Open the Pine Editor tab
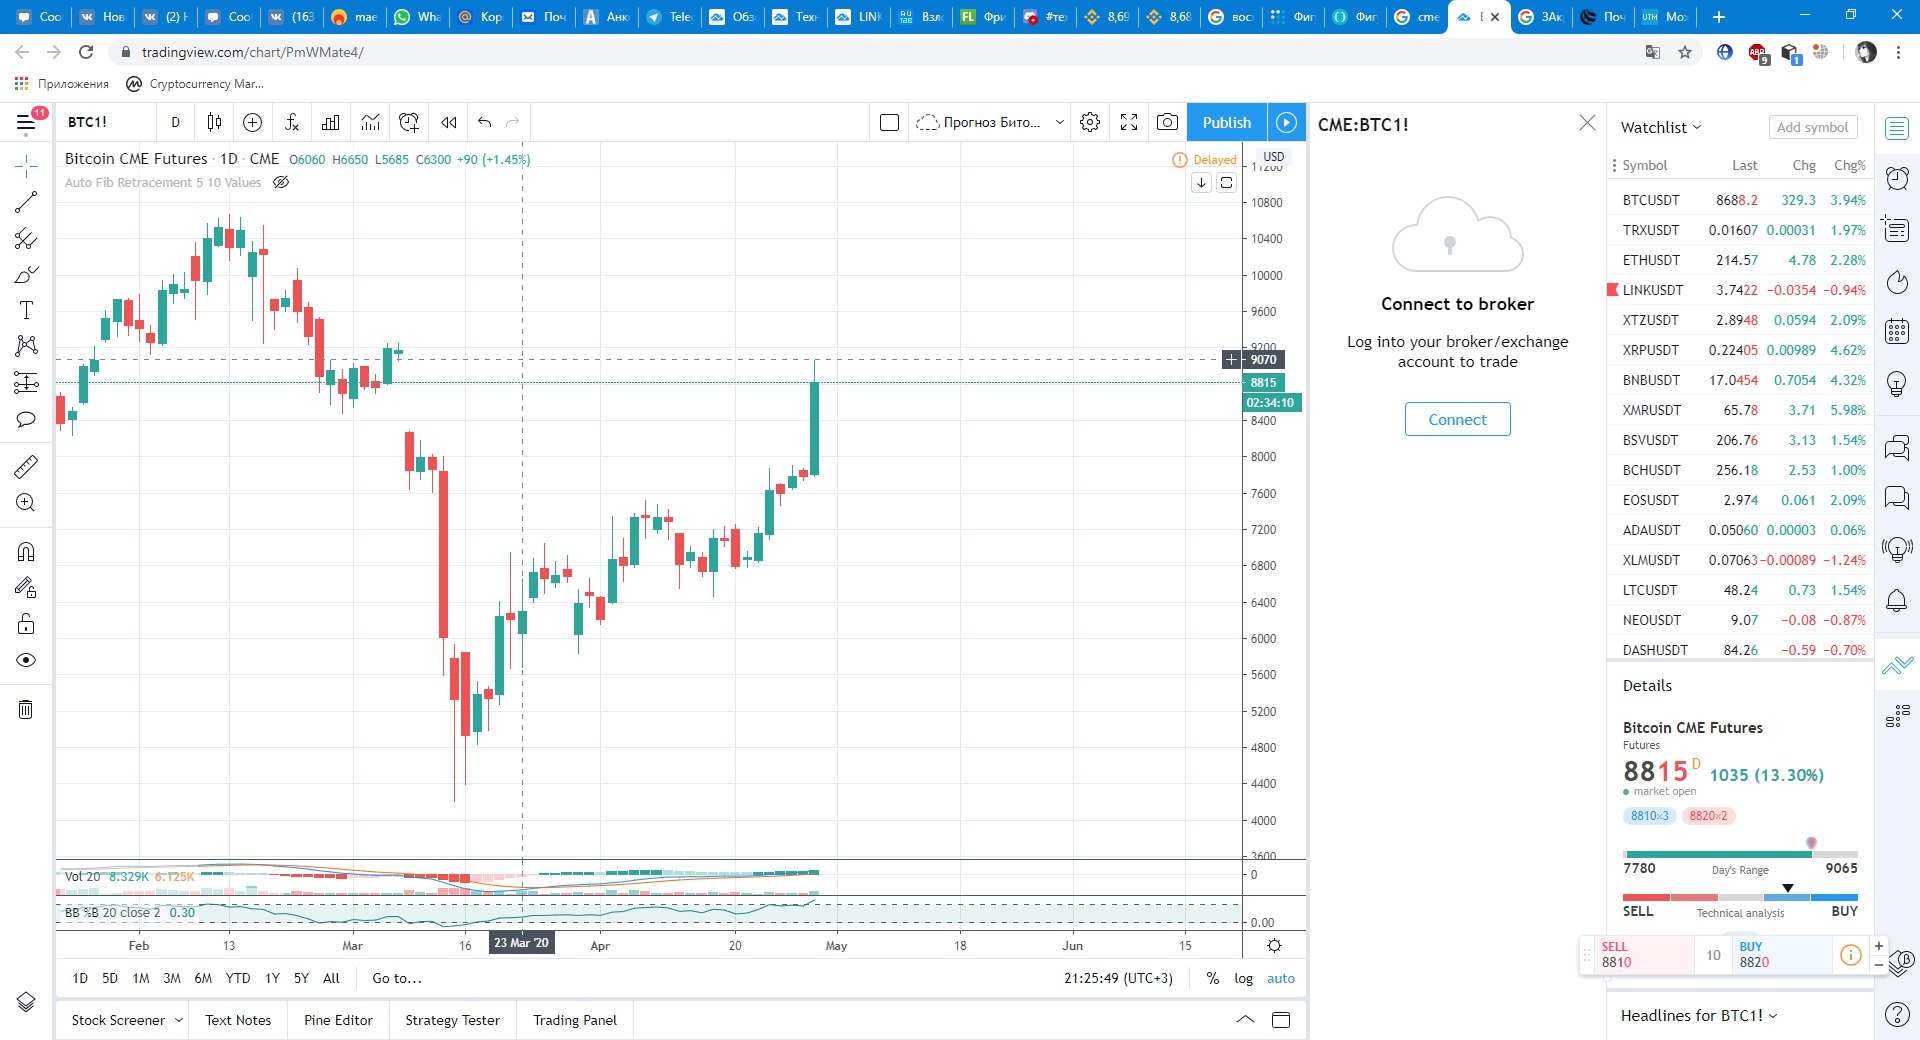Screen dimensions: 1920x1040 point(338,1020)
